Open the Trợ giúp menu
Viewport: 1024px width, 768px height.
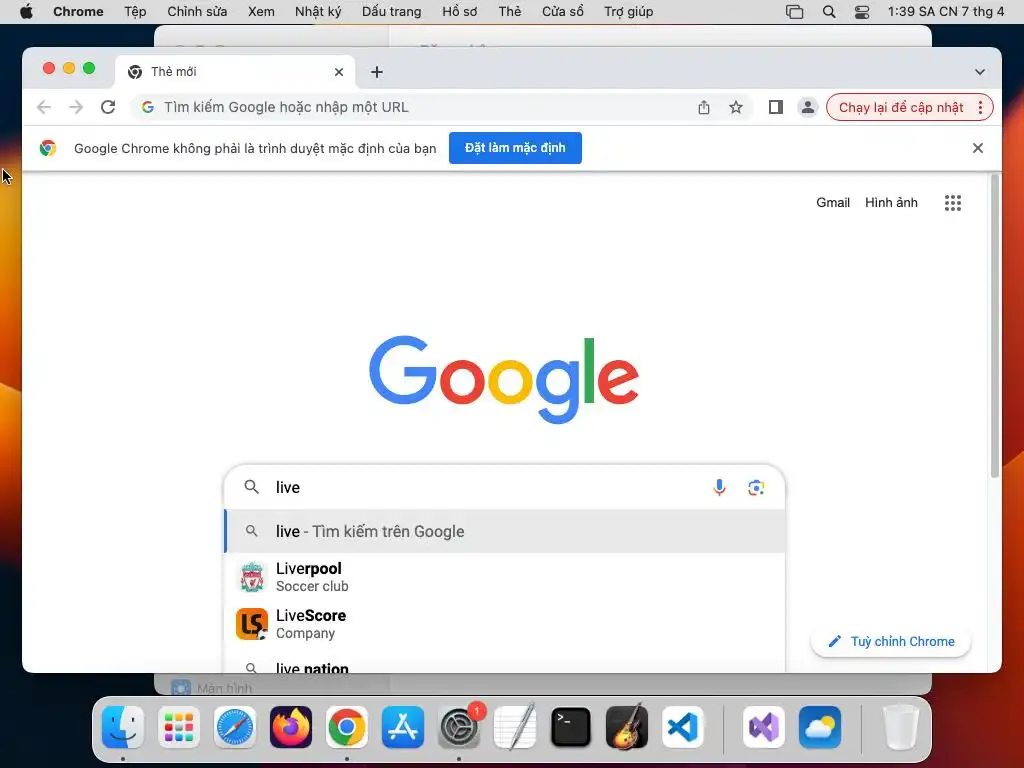[x=628, y=12]
